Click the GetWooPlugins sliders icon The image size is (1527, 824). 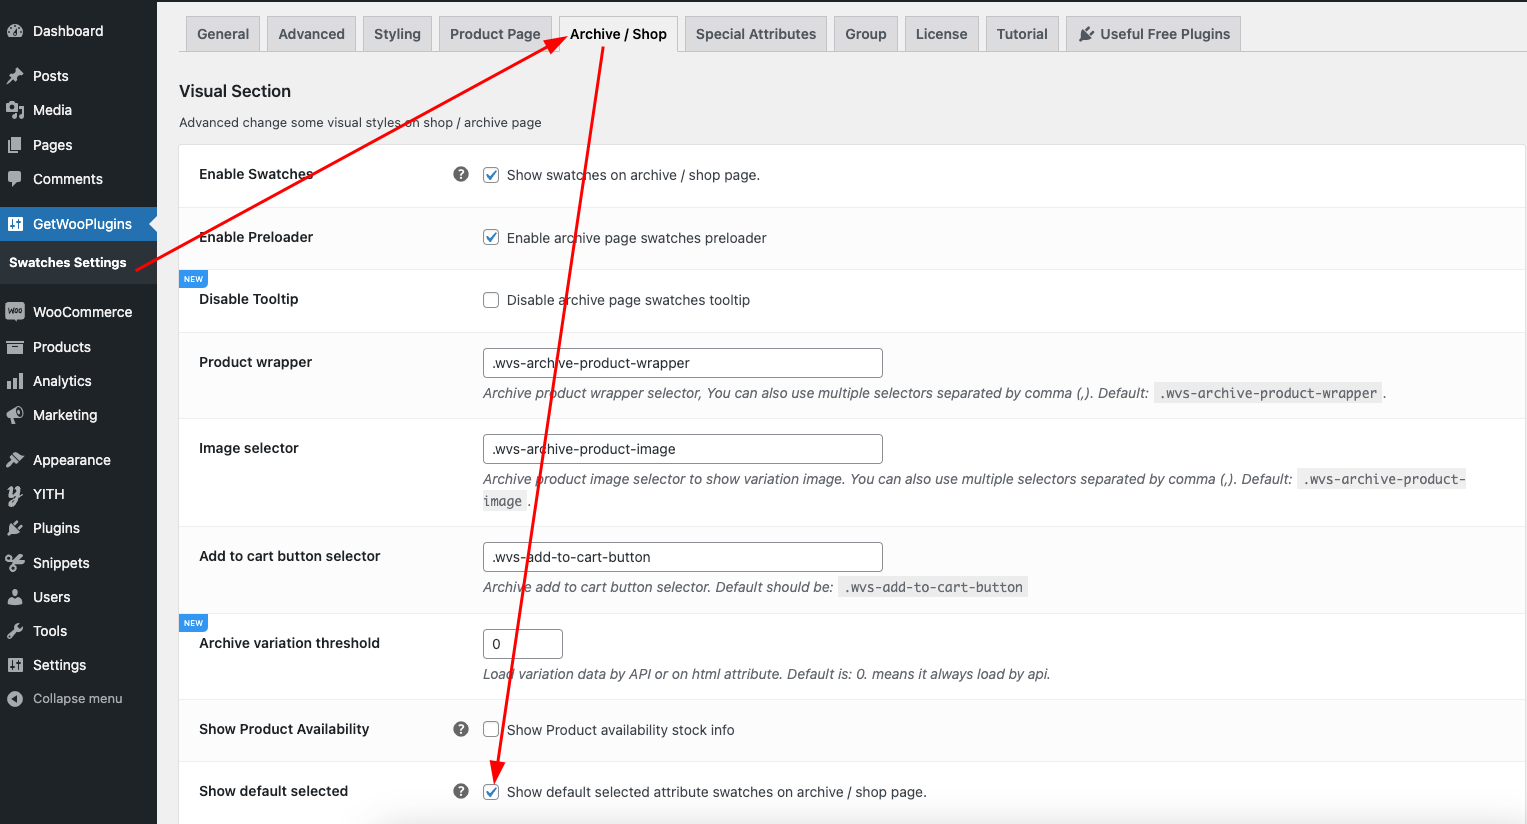(15, 224)
